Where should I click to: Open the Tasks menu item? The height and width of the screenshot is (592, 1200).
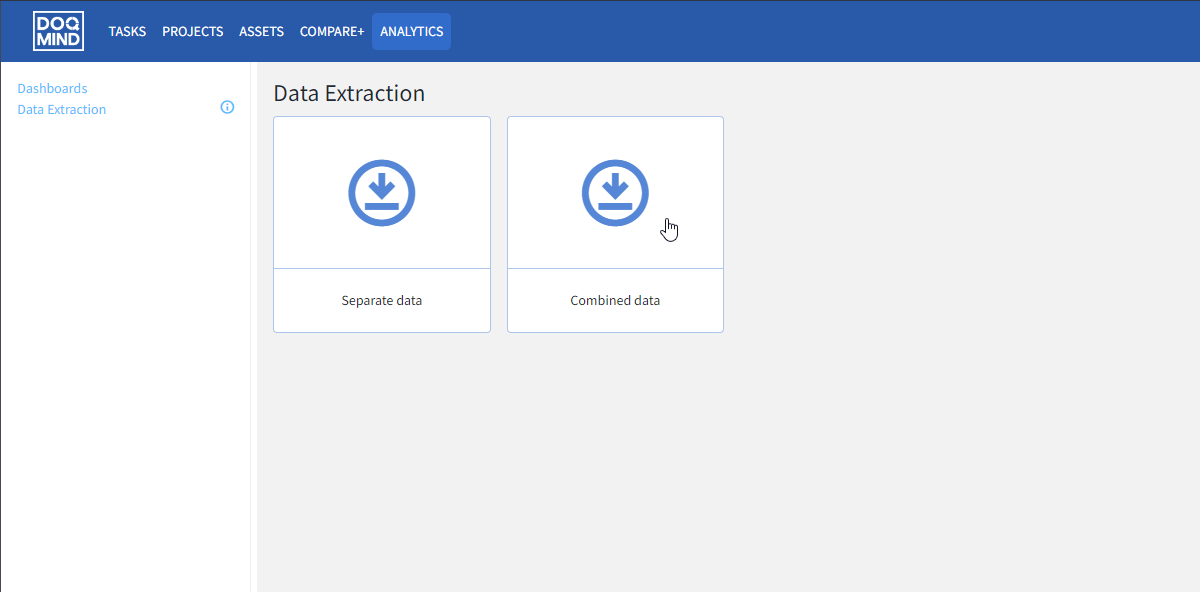pos(127,31)
